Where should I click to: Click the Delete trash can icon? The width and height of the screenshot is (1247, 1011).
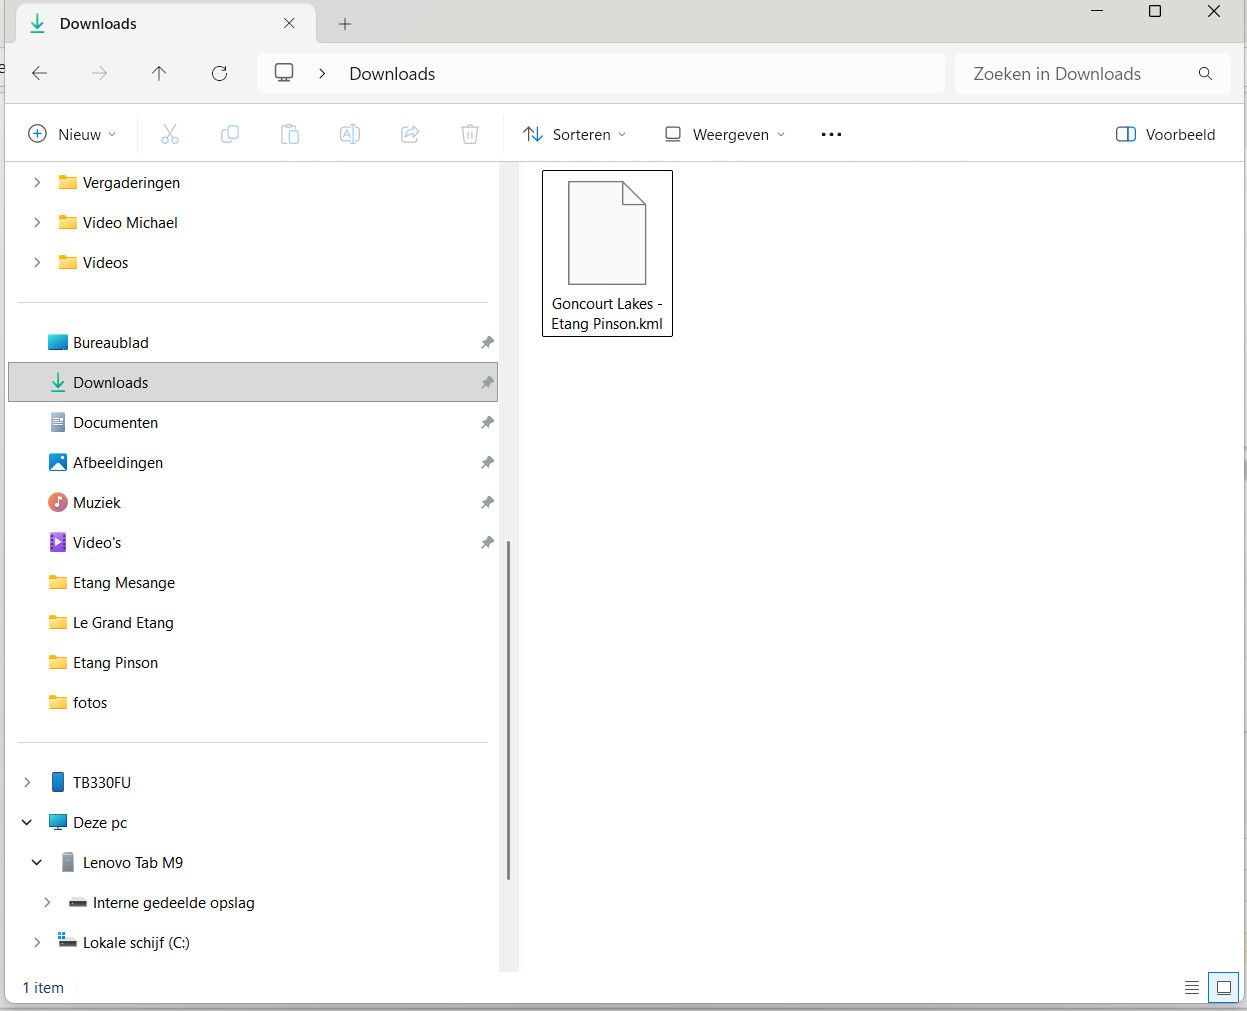tap(470, 134)
